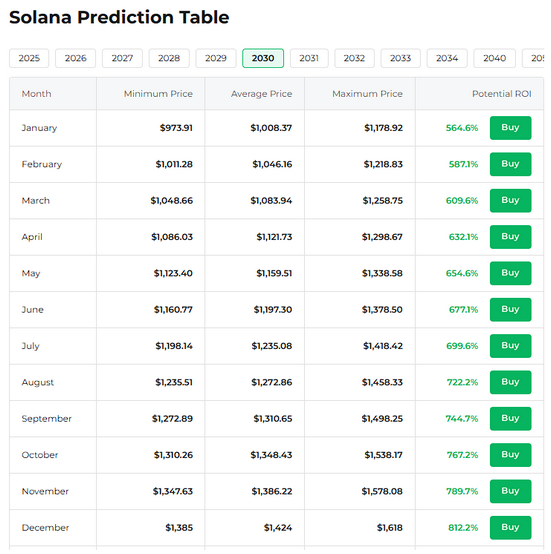This screenshot has width=551, height=554.
Task: Click Buy next to July's 699.6% ROI
Action: click(510, 346)
